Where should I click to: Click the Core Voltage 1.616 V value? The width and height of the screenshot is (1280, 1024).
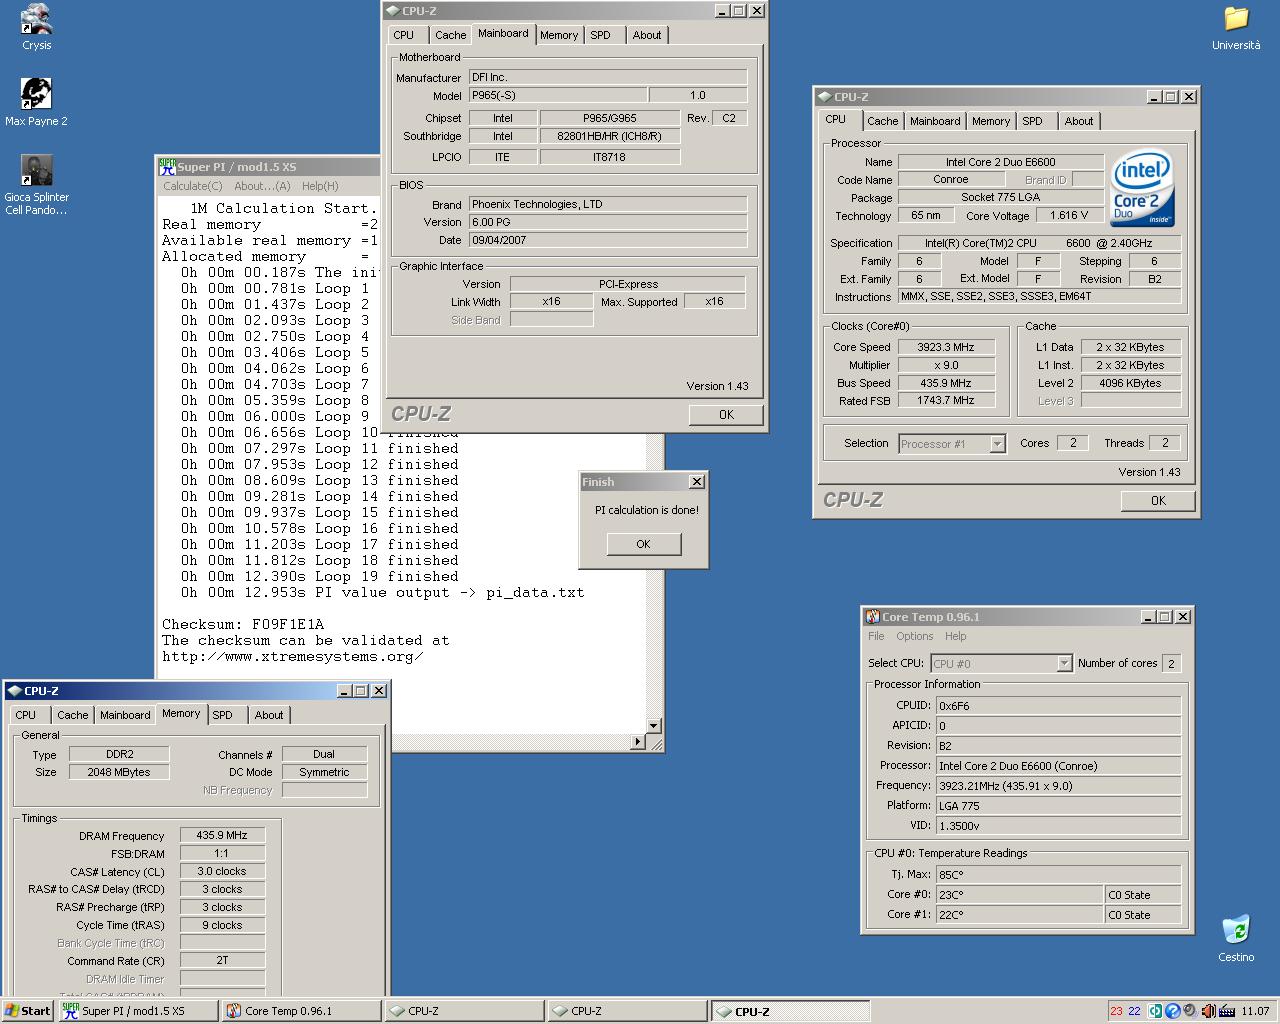pos(1069,215)
